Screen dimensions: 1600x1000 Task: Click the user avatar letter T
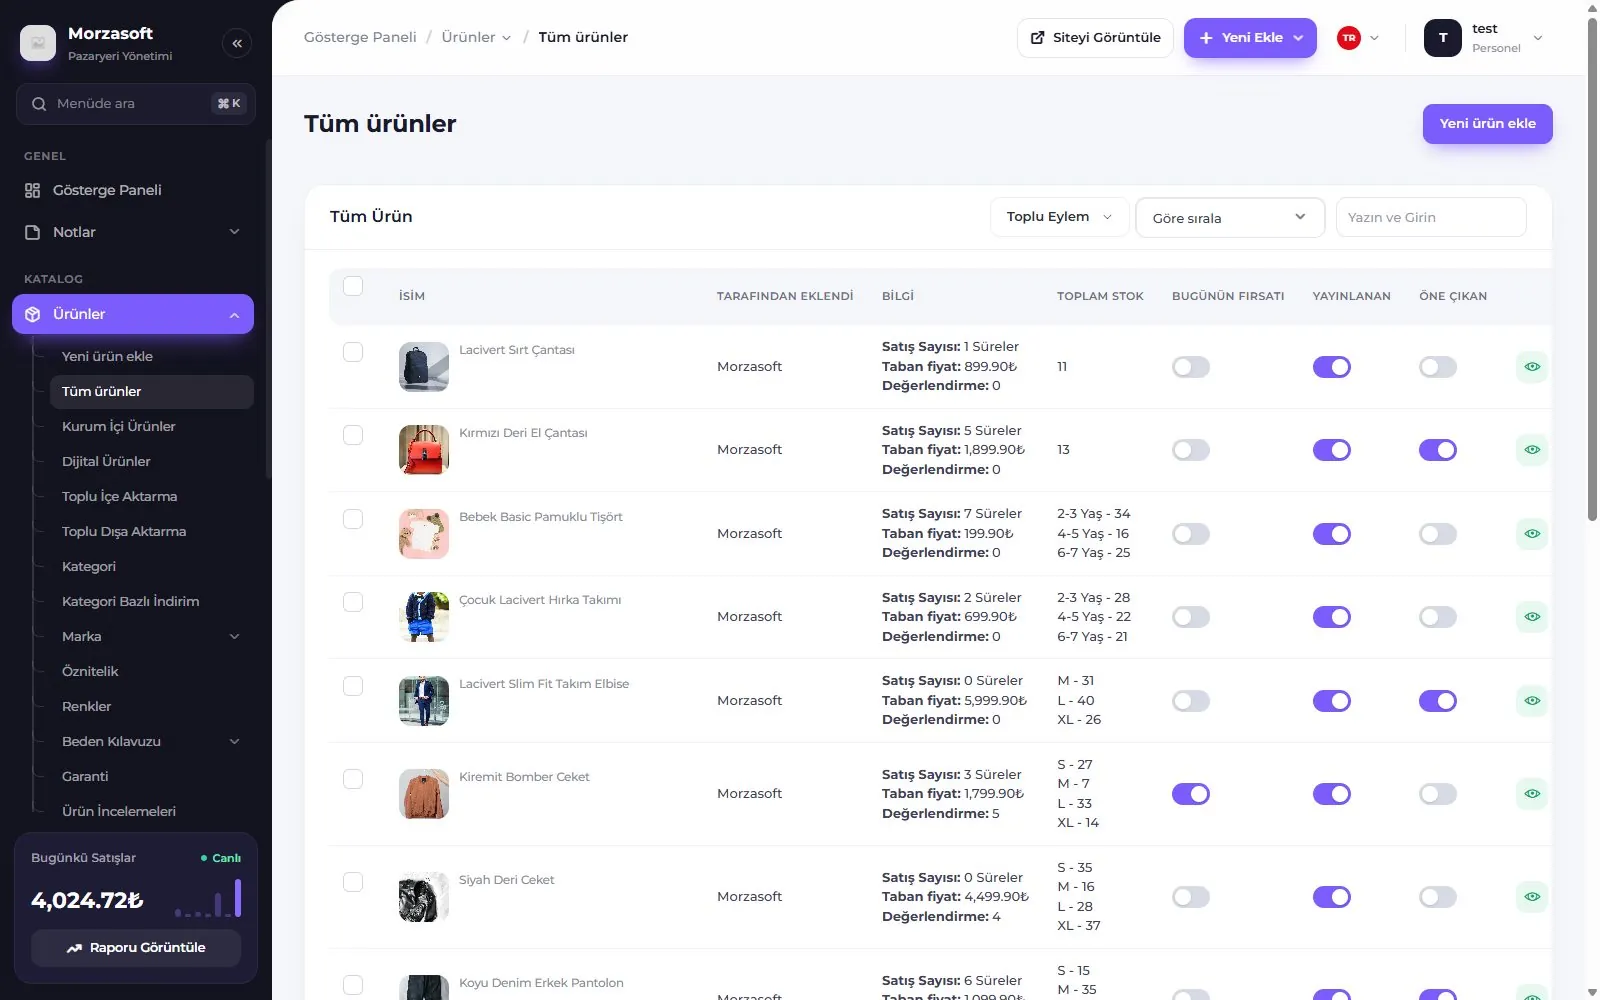(1443, 38)
